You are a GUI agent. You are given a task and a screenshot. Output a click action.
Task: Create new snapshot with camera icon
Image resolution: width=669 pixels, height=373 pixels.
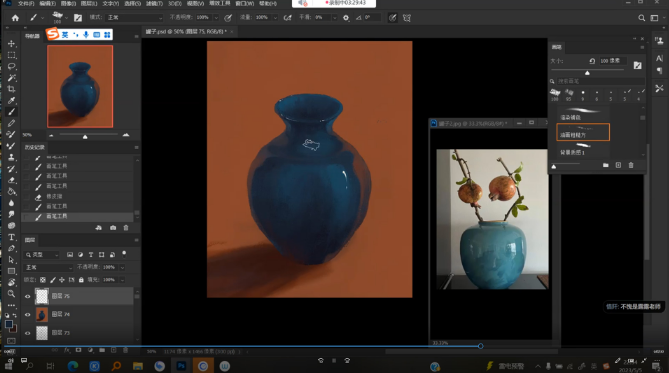(x=113, y=228)
